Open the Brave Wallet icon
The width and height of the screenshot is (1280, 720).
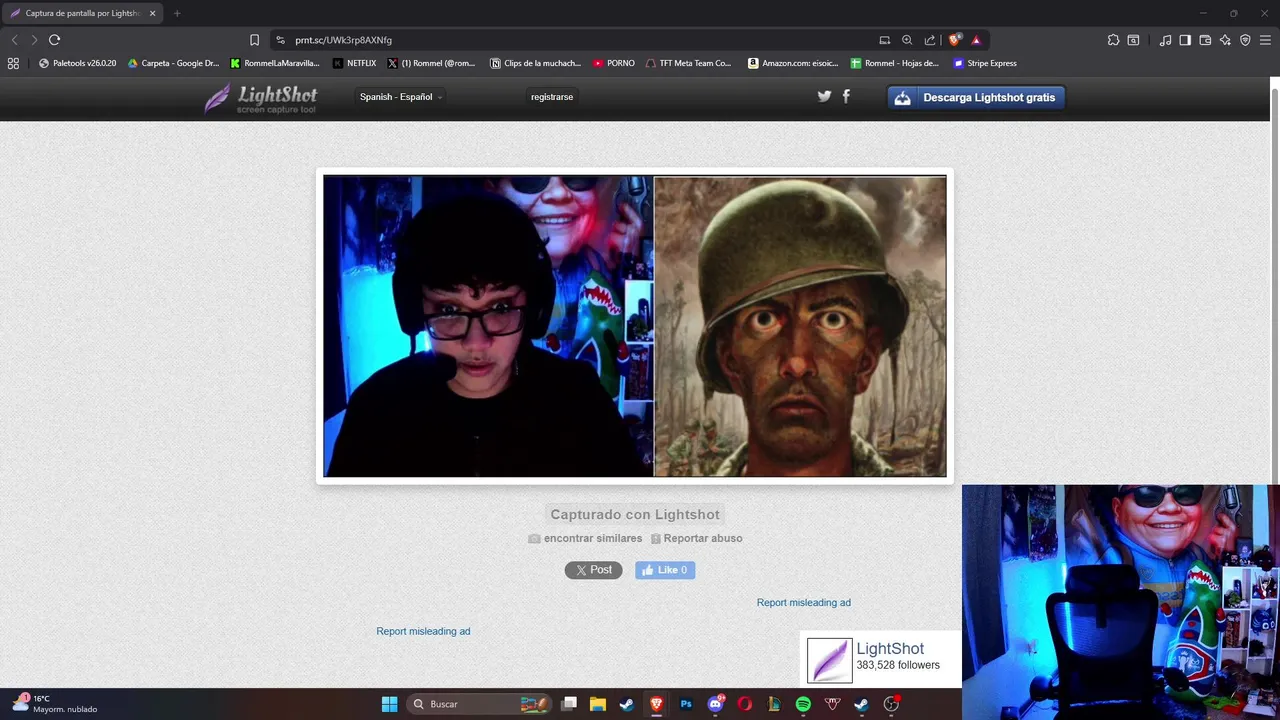point(1205,40)
